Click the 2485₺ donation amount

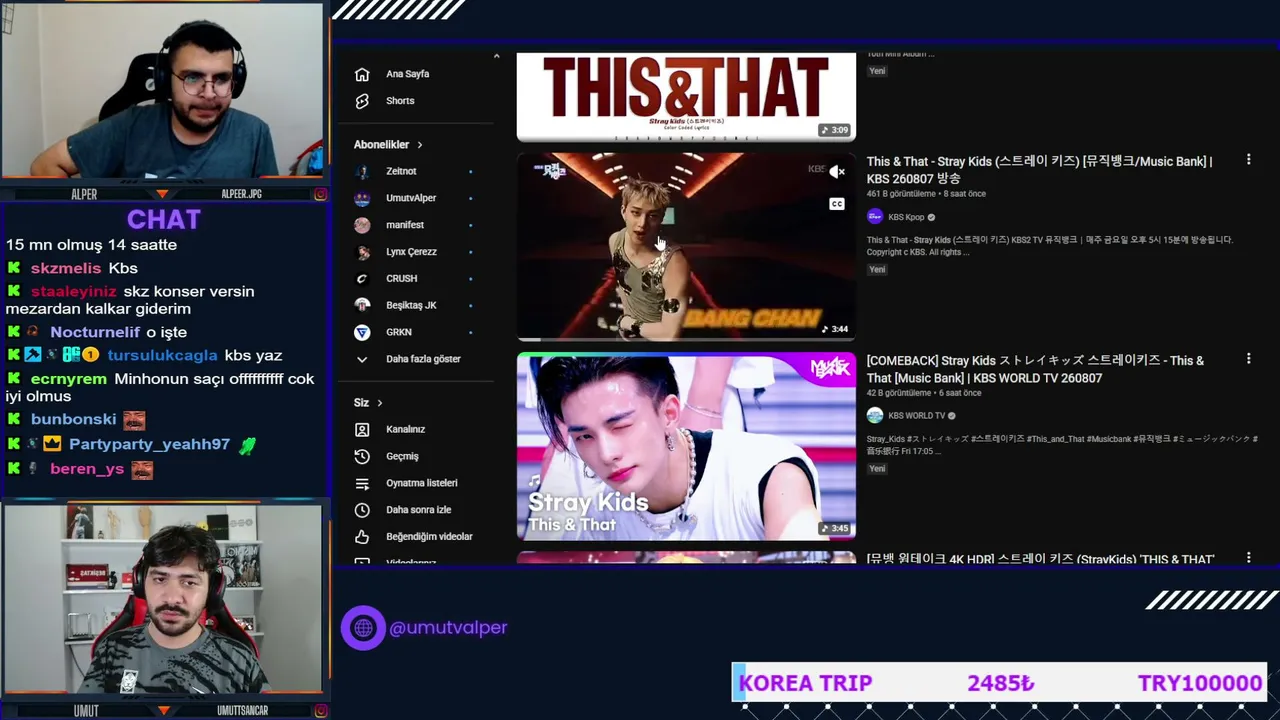[1000, 683]
